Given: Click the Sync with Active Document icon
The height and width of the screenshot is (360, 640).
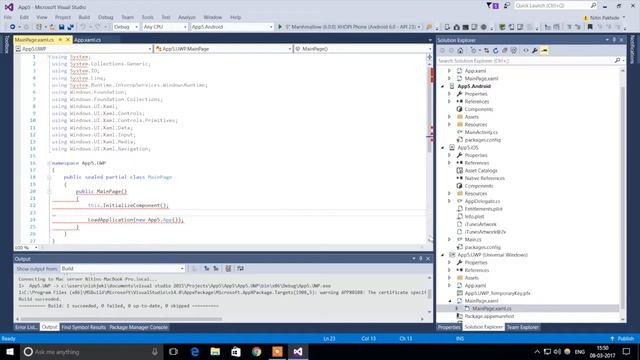Looking at the screenshot, I should point(487,51).
